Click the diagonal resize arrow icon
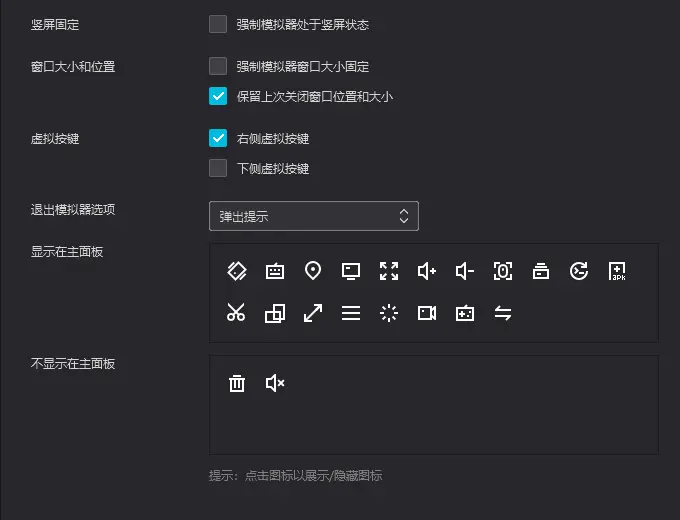The height and width of the screenshot is (520, 680). coord(313,313)
